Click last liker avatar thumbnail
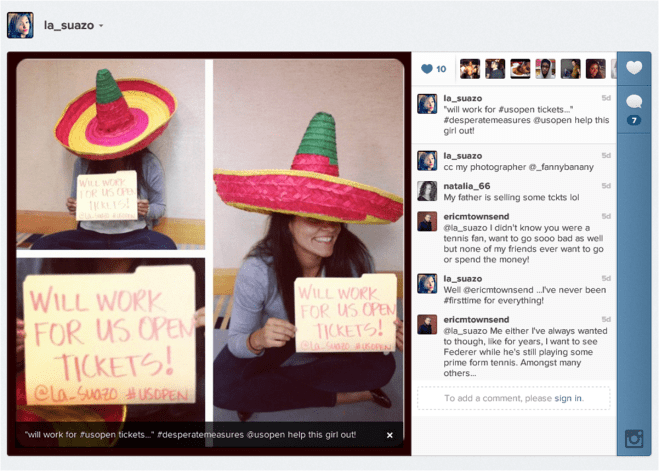 [595, 69]
